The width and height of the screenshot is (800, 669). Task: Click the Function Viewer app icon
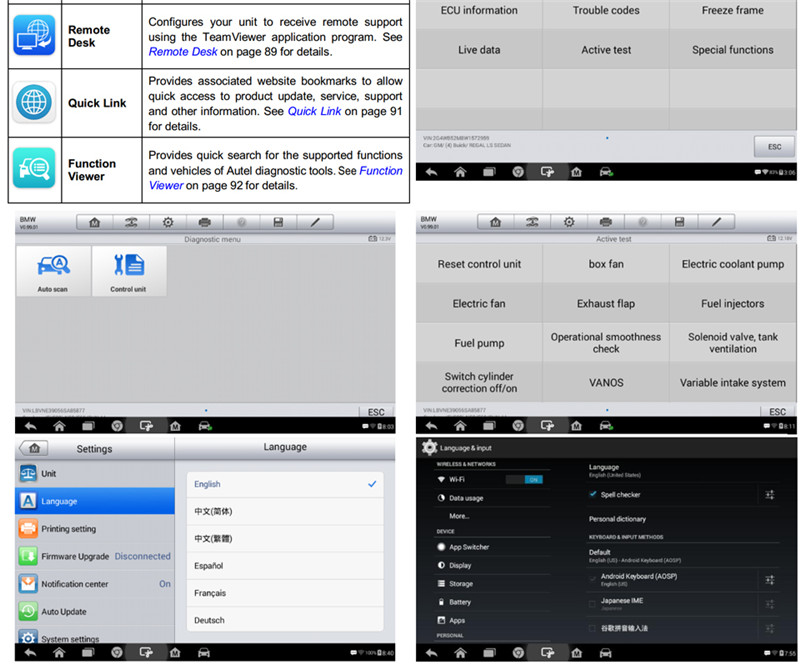34,168
